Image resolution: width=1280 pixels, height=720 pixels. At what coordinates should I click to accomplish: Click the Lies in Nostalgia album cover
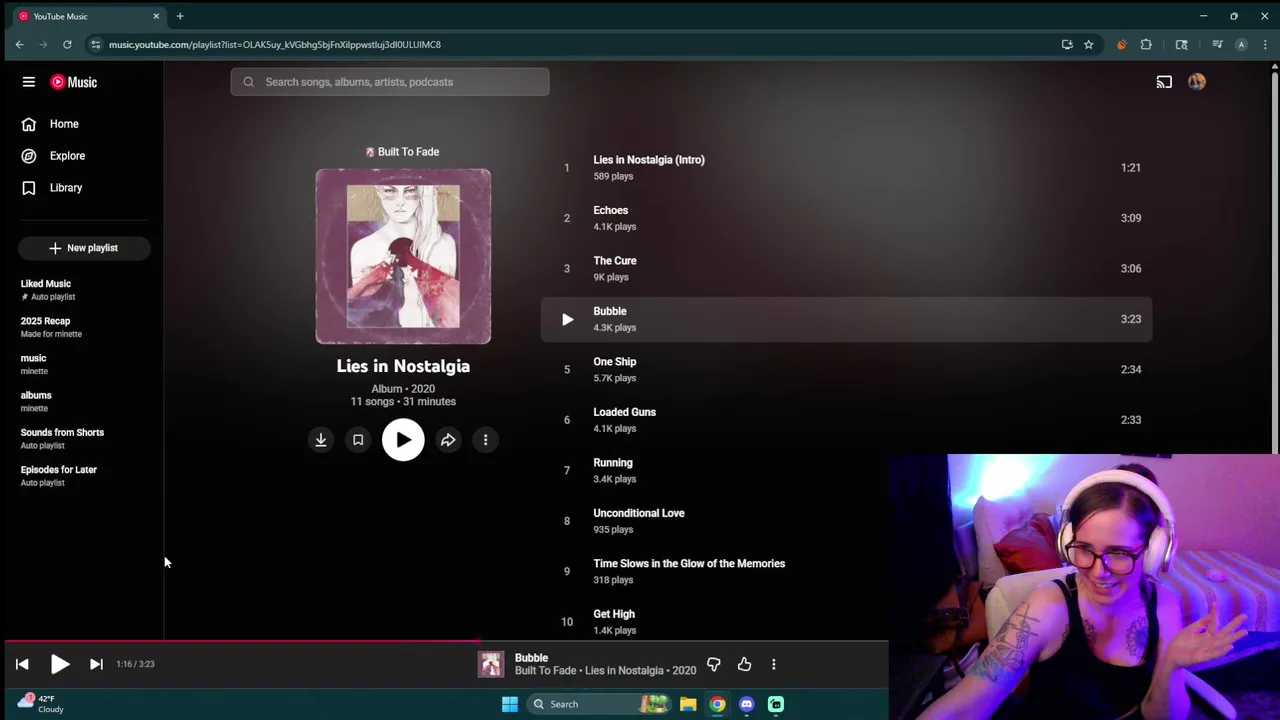point(403,256)
